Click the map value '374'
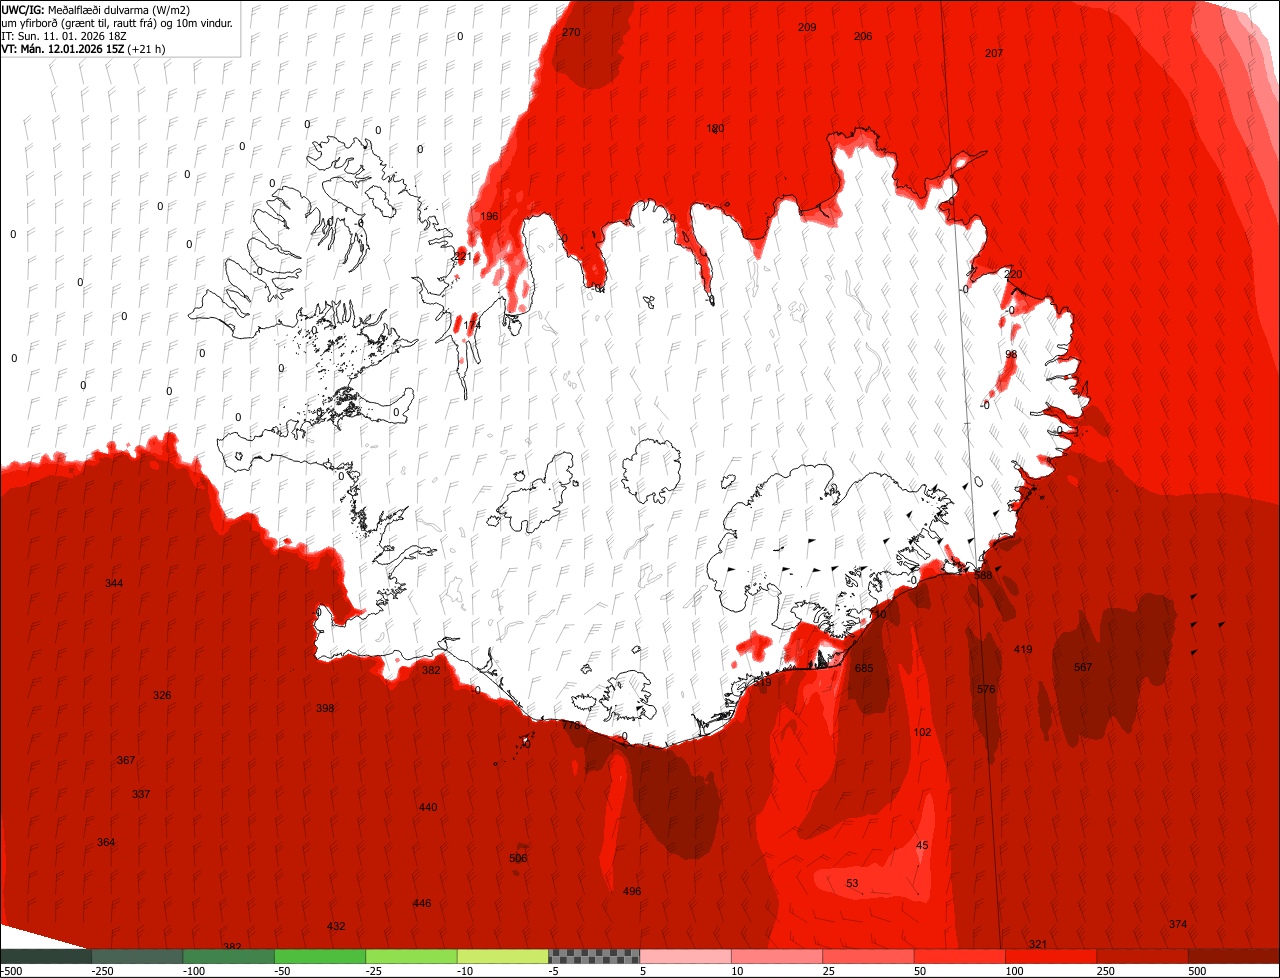 point(1178,924)
